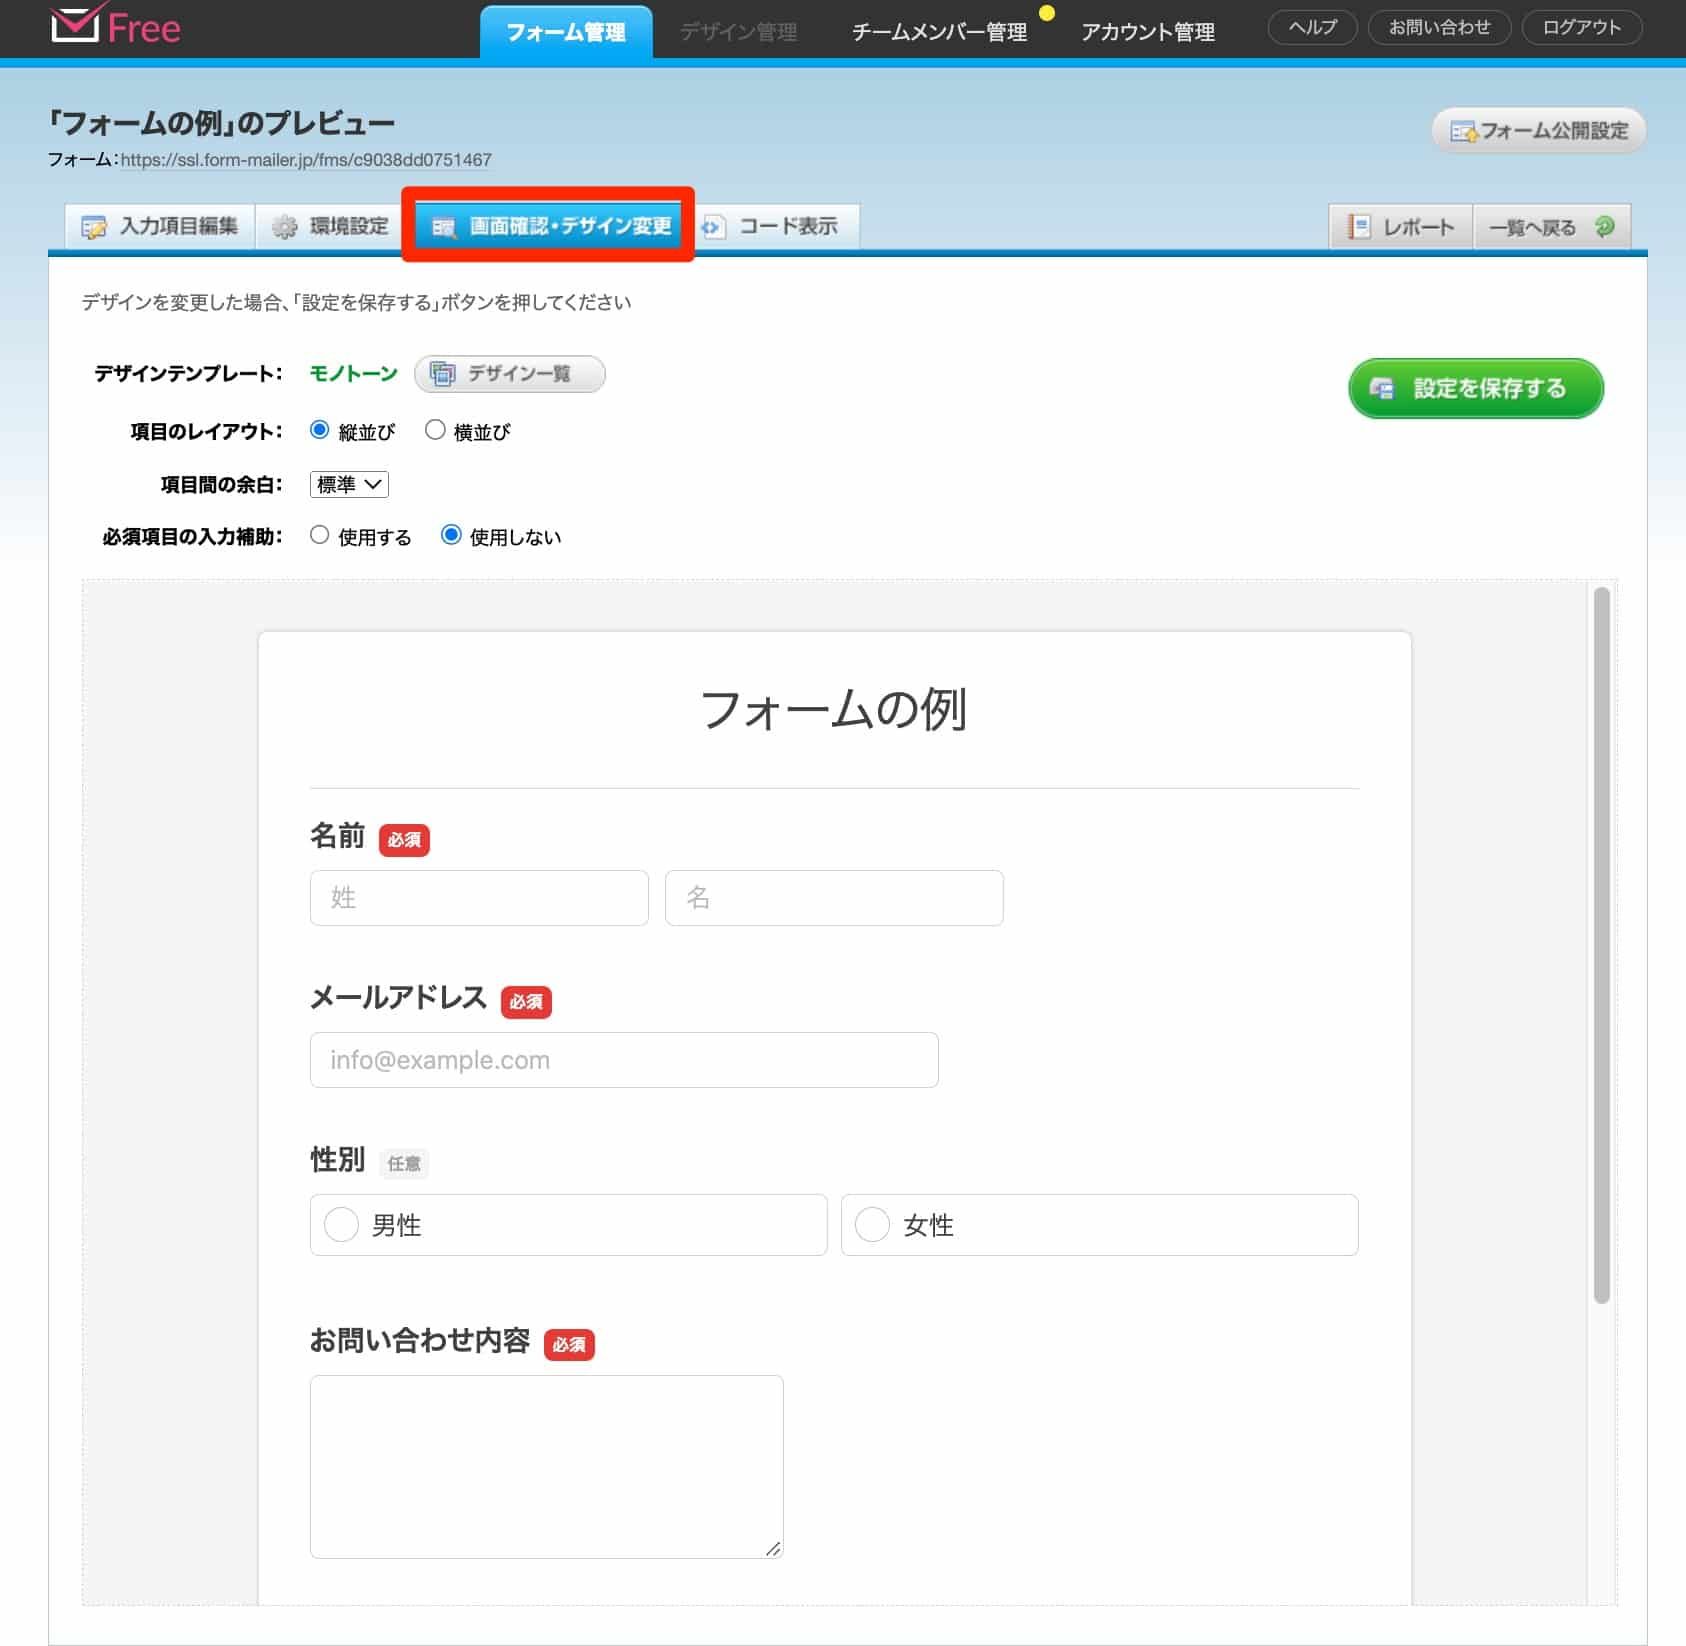The height and width of the screenshot is (1646, 1686).
Task: Select the 男性 gender option
Action: pos(341,1224)
